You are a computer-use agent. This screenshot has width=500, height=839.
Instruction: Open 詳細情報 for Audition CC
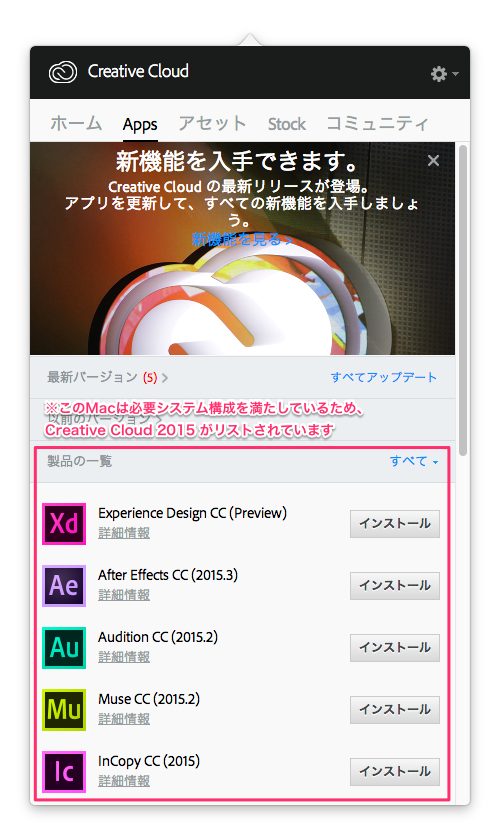coord(124,657)
